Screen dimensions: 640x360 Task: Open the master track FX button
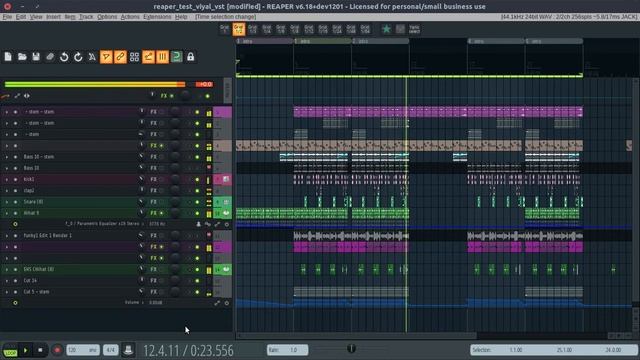(x=164, y=96)
